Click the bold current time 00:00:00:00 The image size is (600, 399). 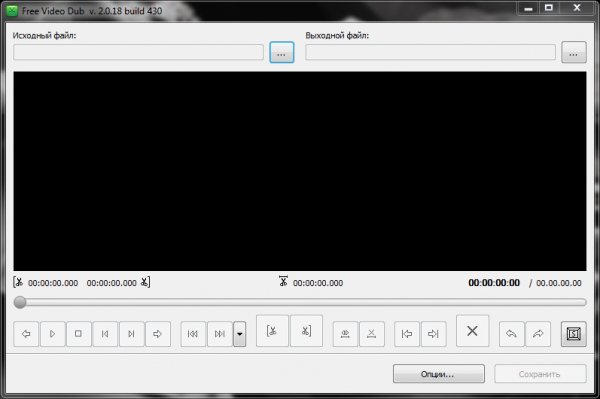tap(494, 283)
